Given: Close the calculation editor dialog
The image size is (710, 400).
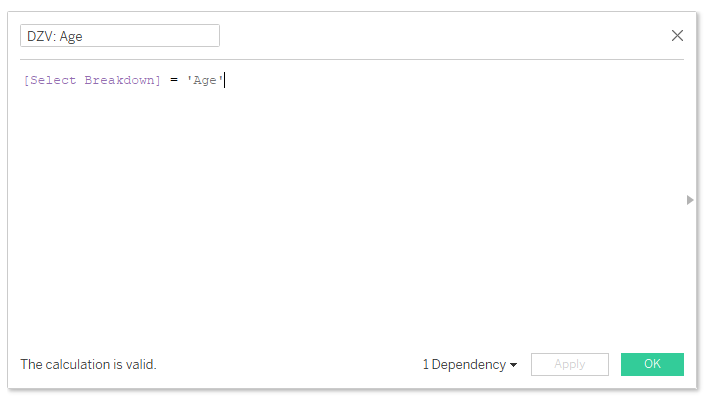Looking at the screenshot, I should pos(677,35).
